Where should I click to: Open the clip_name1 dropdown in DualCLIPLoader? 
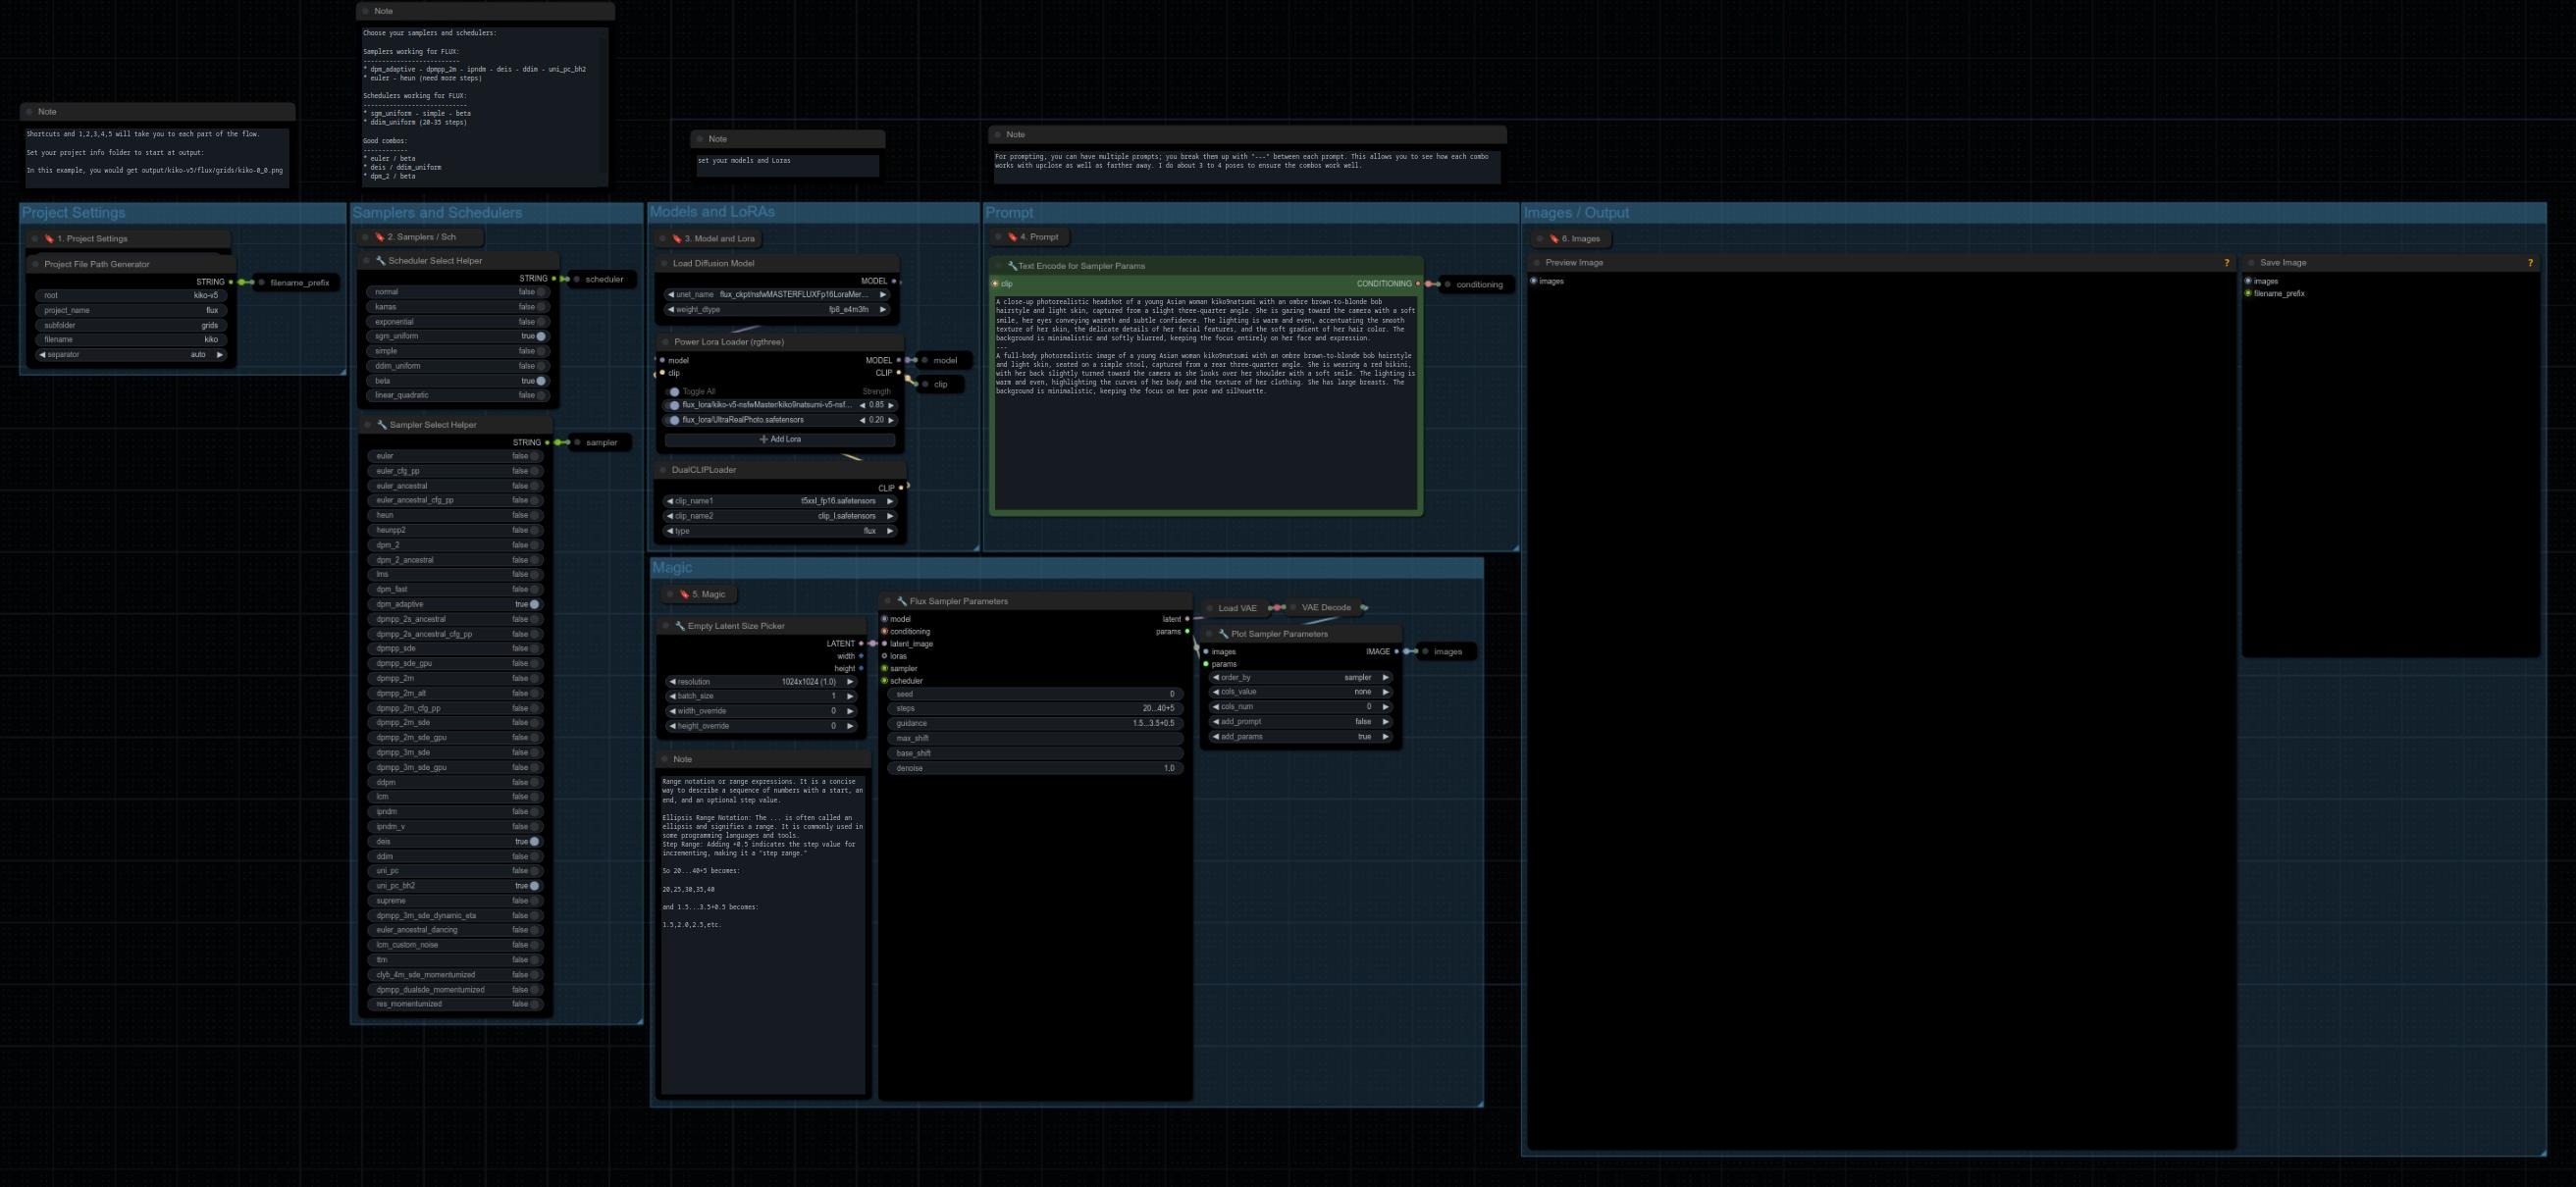(780, 501)
